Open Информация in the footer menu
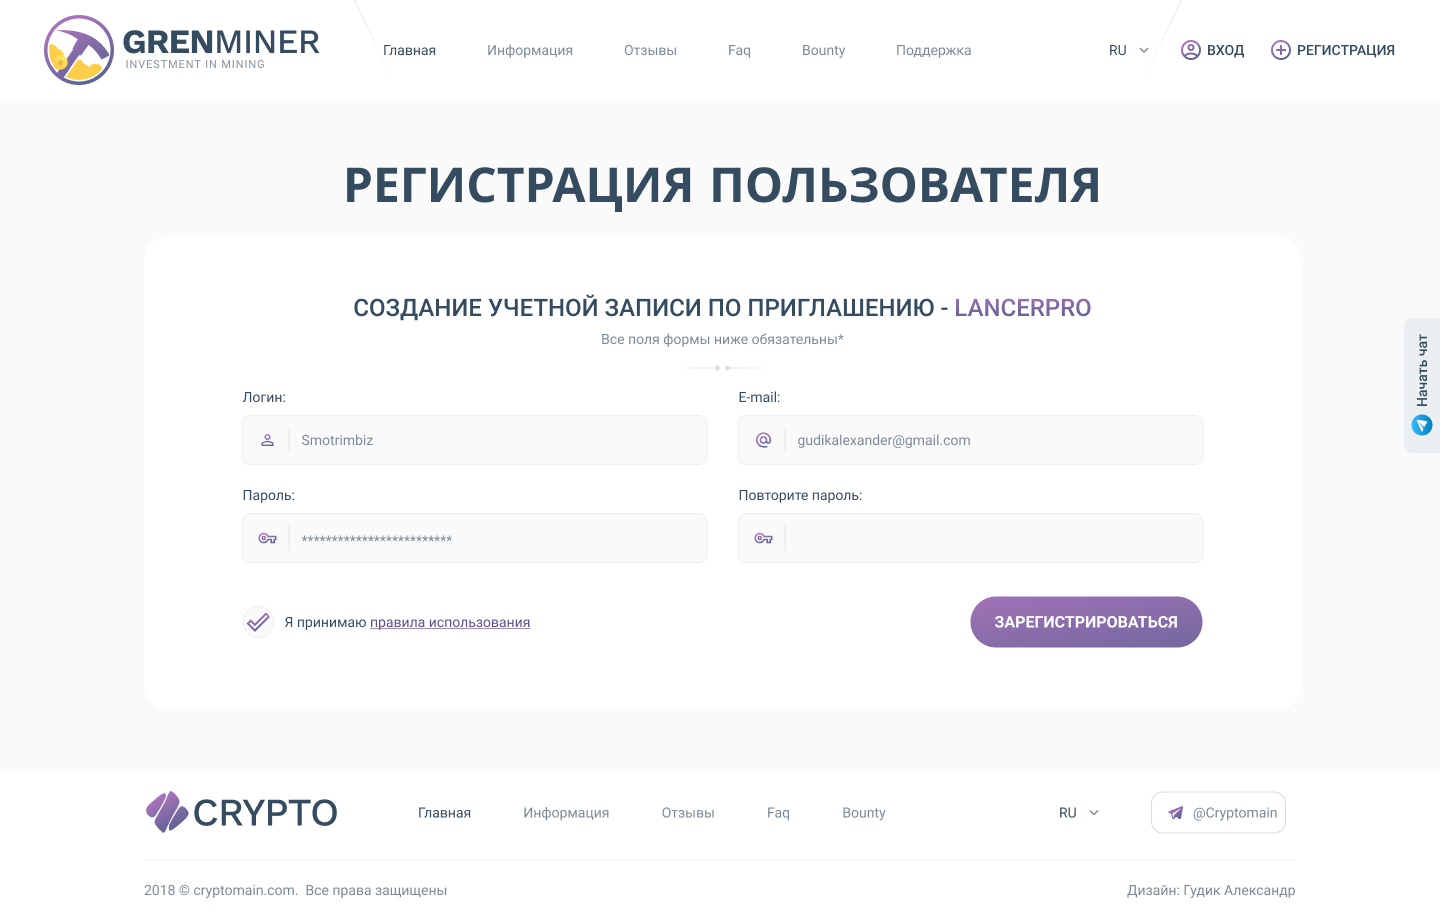The height and width of the screenshot is (914, 1440). (x=566, y=813)
